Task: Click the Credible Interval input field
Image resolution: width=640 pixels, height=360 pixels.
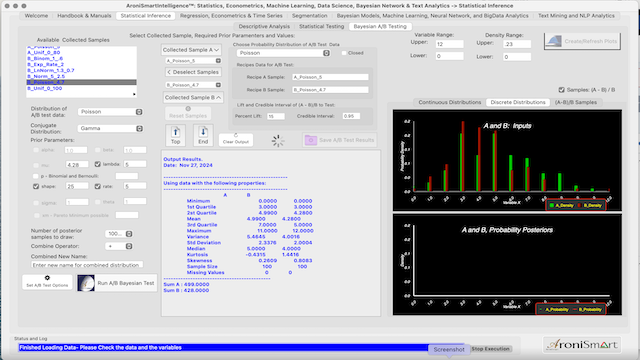Action: point(351,116)
